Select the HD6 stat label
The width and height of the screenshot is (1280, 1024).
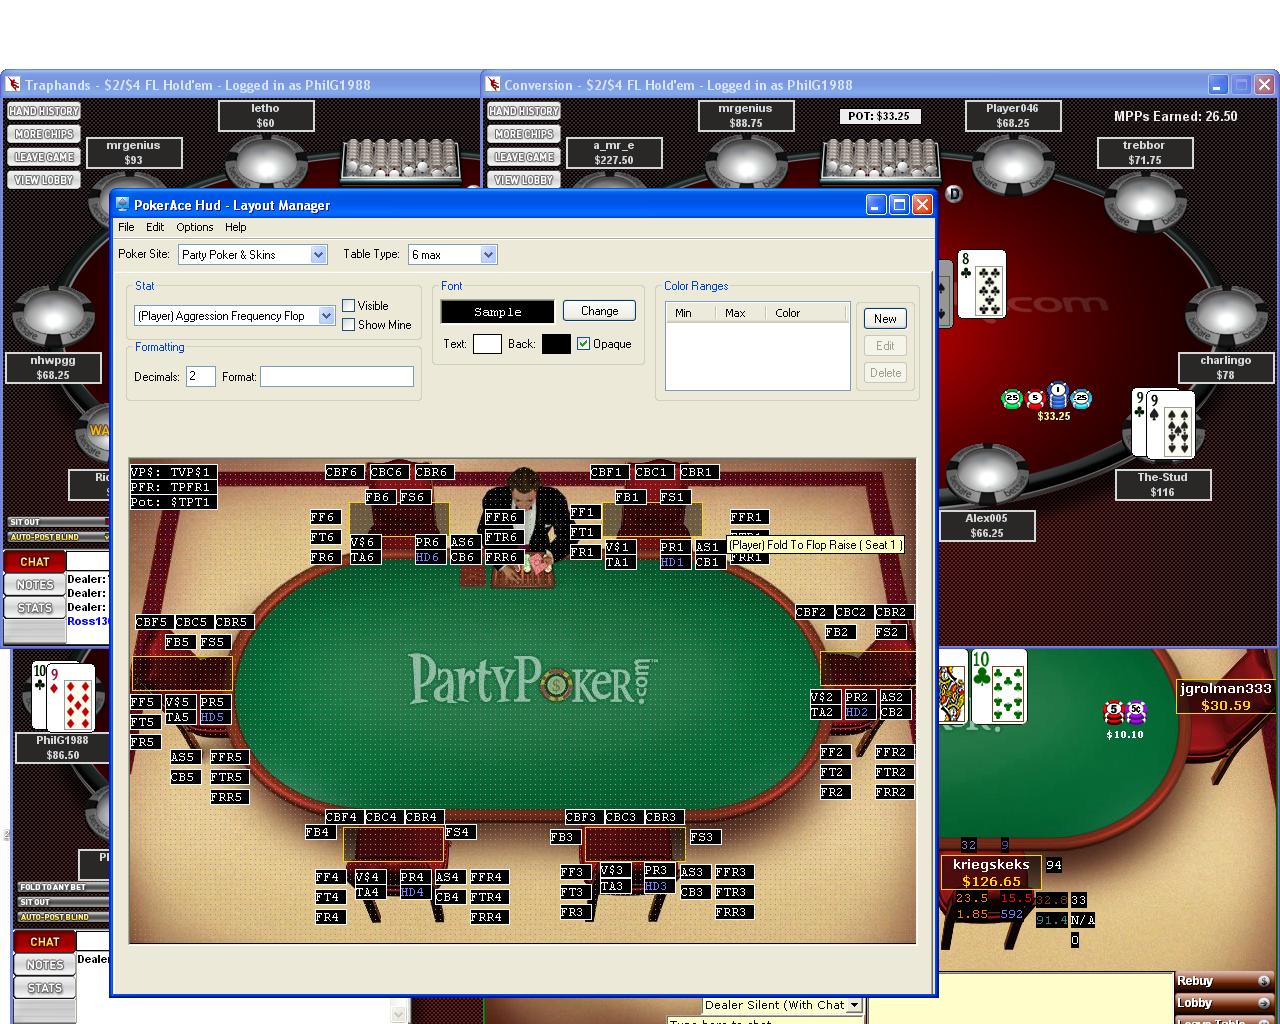pos(428,557)
